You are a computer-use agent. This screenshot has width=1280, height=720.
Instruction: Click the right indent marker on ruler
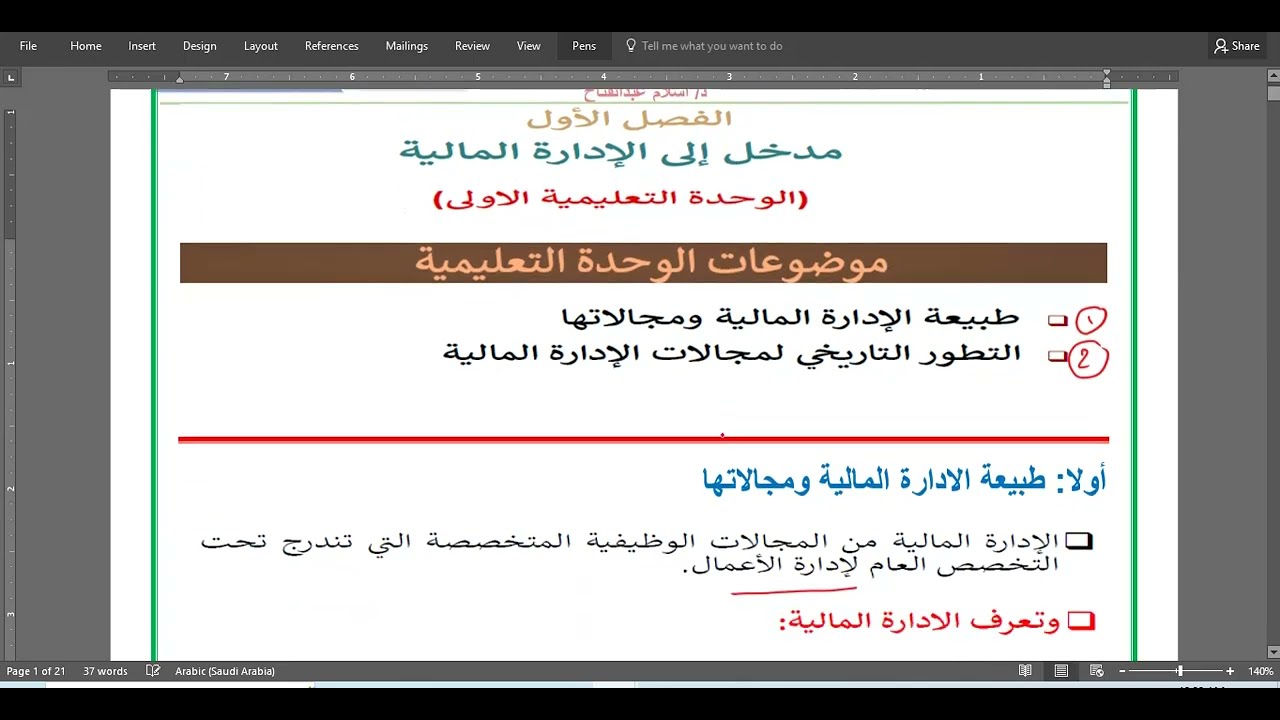tap(1106, 77)
